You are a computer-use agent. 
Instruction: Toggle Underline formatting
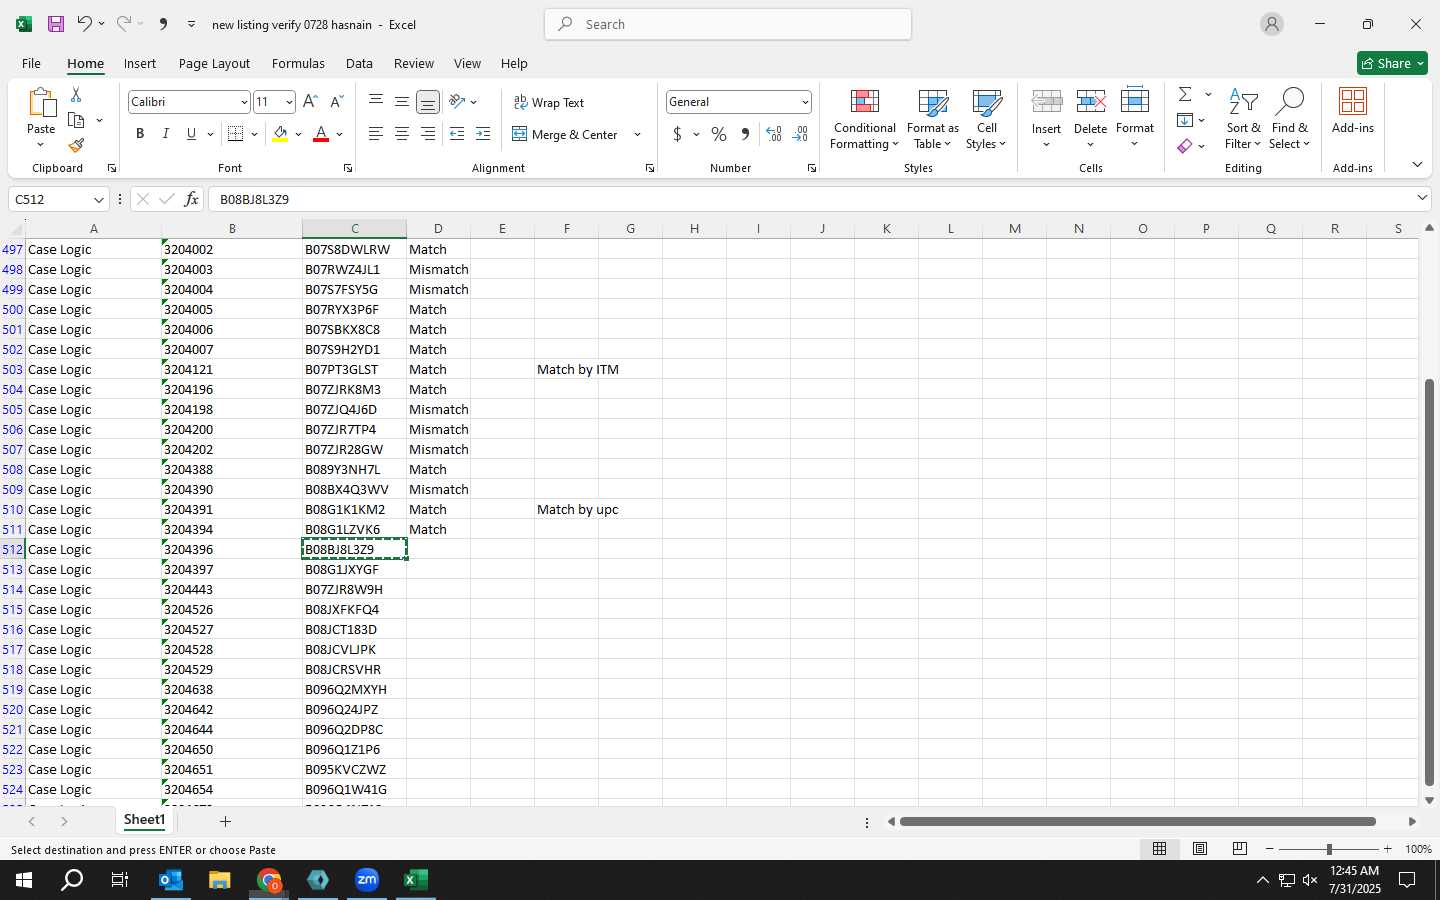click(x=191, y=134)
